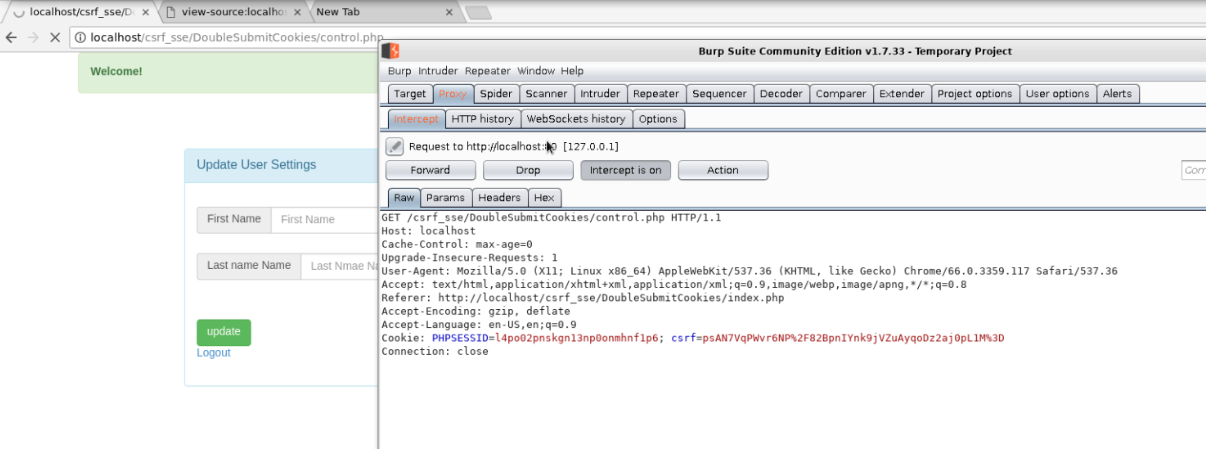Click the Connection: close header line

(435, 352)
